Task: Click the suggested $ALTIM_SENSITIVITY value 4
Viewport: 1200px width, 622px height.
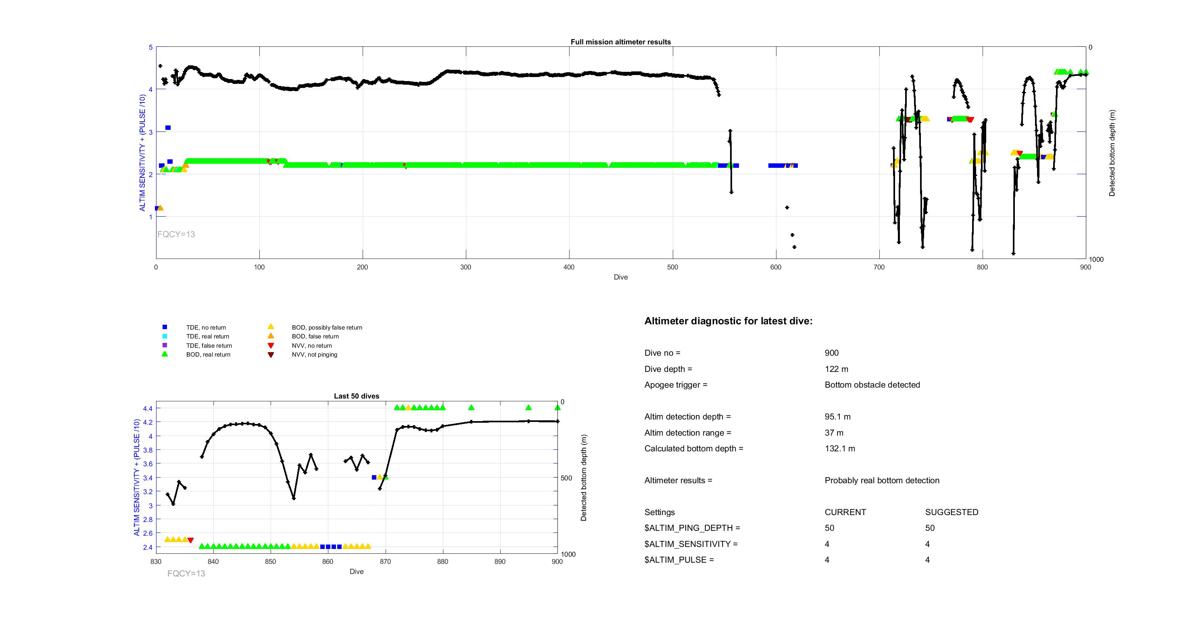Action: point(929,544)
